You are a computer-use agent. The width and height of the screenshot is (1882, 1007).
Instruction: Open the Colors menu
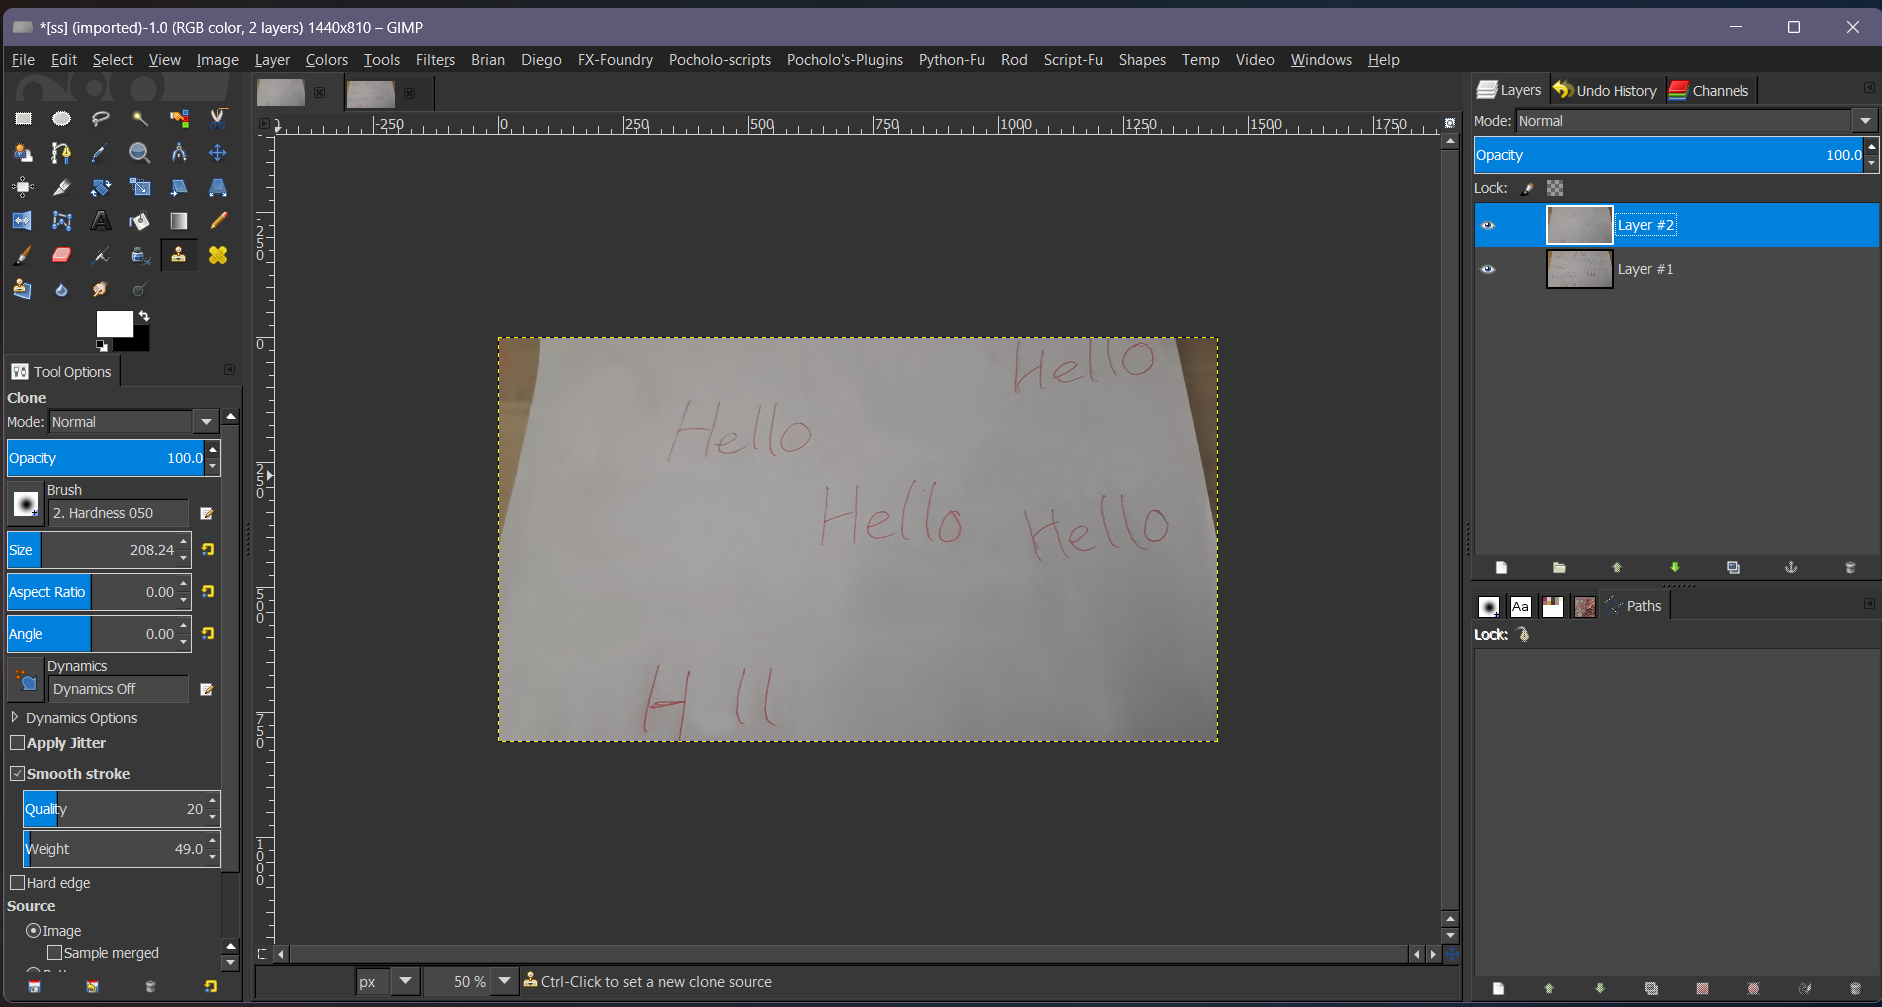[x=327, y=60]
